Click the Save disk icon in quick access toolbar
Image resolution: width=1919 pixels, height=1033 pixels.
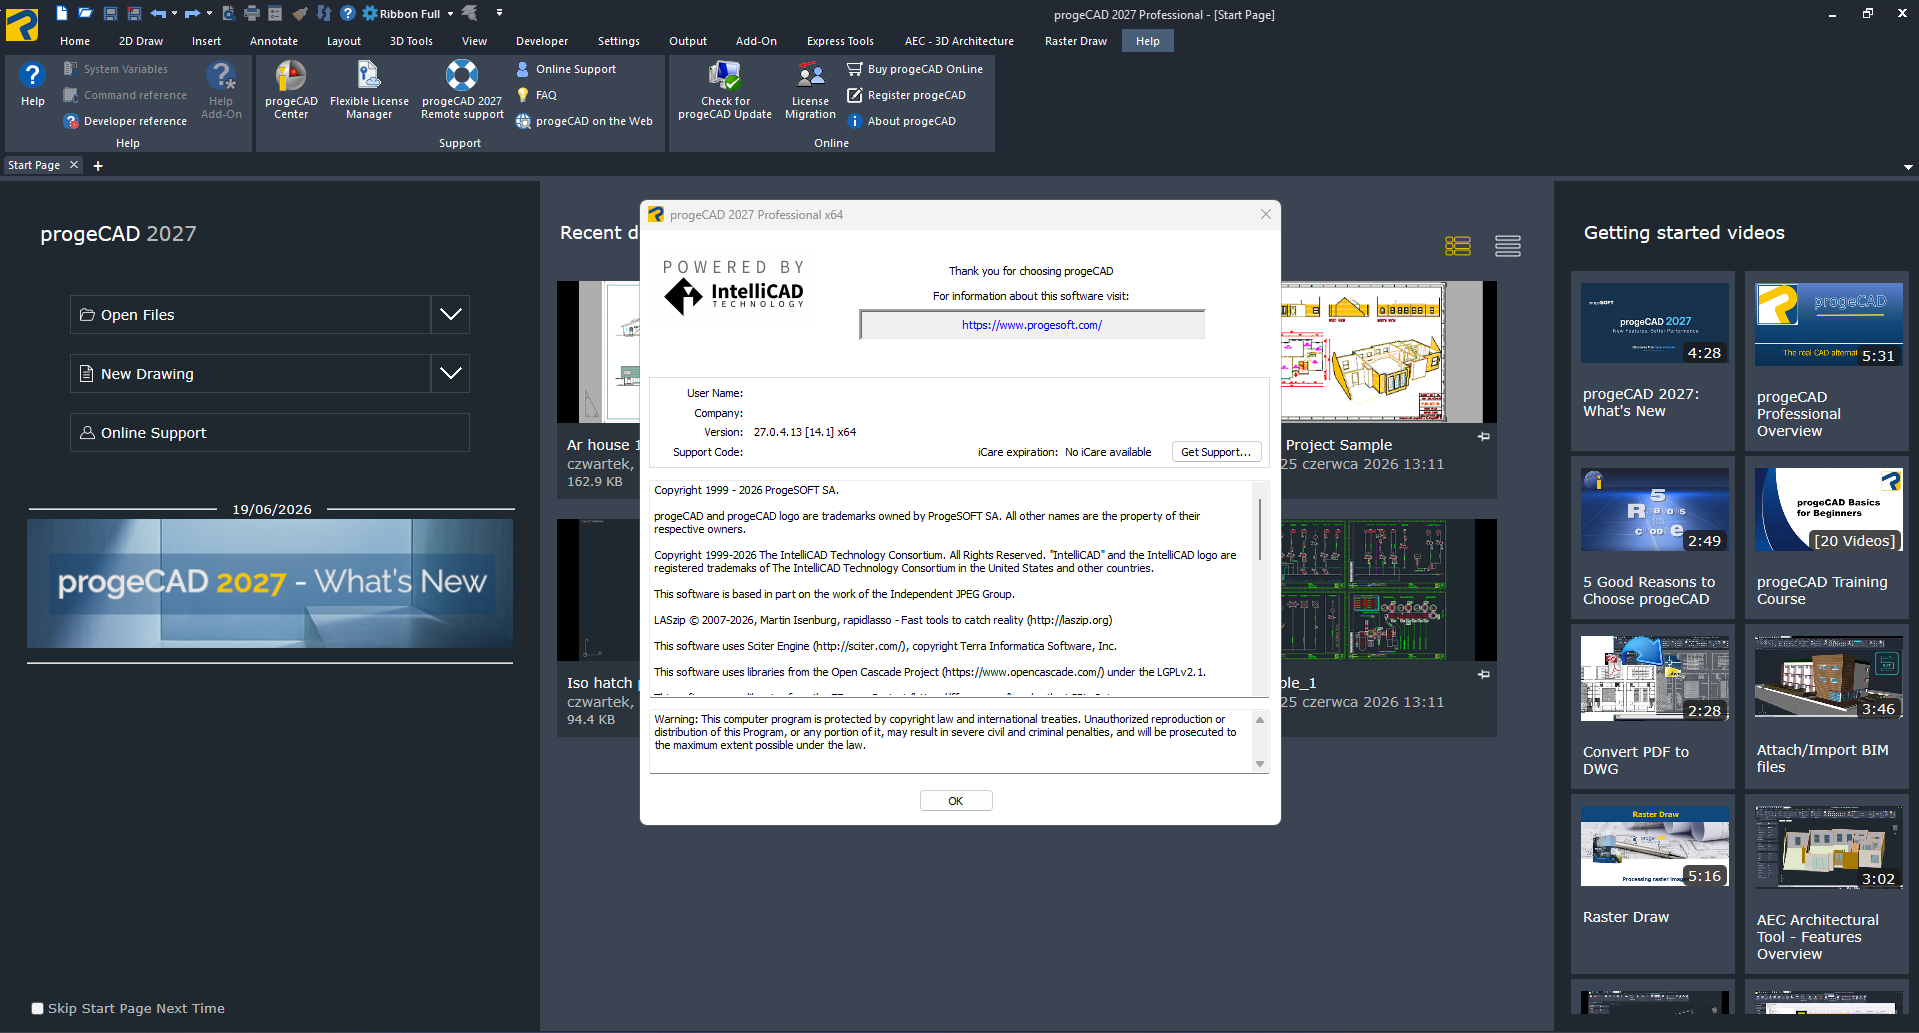pyautogui.click(x=110, y=13)
